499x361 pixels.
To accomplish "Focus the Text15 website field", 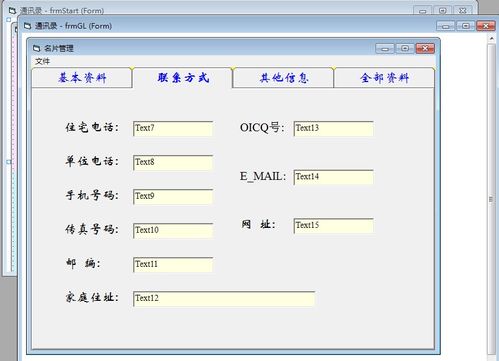I will [333, 226].
